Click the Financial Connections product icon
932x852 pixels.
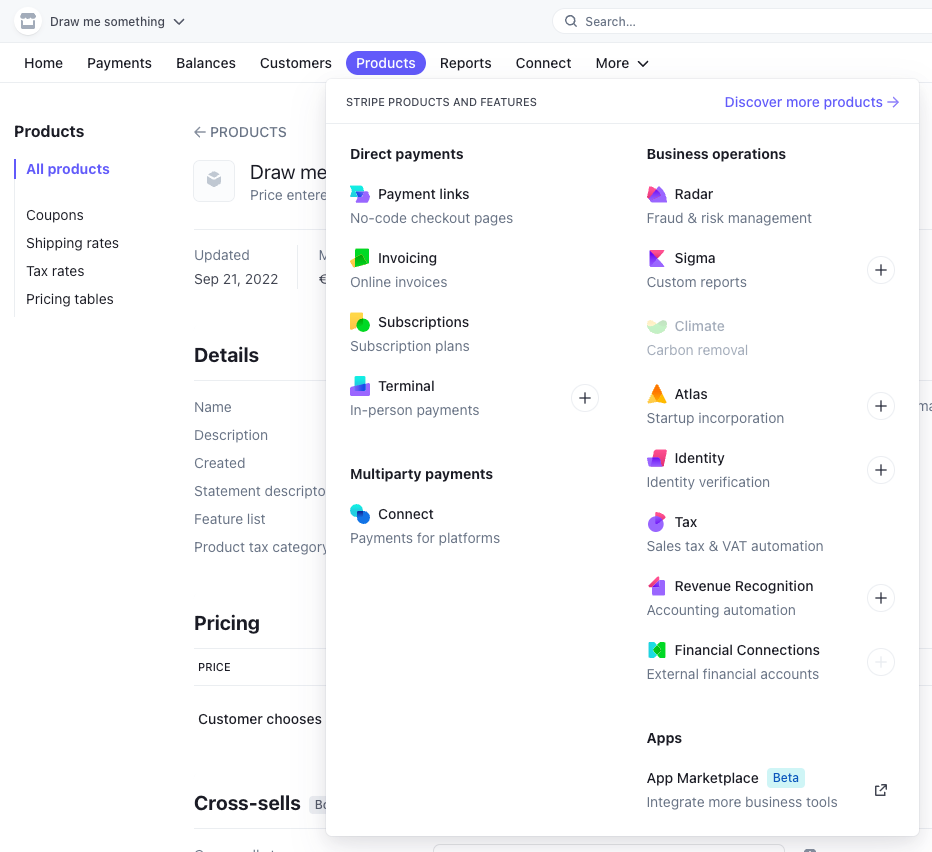(x=656, y=650)
